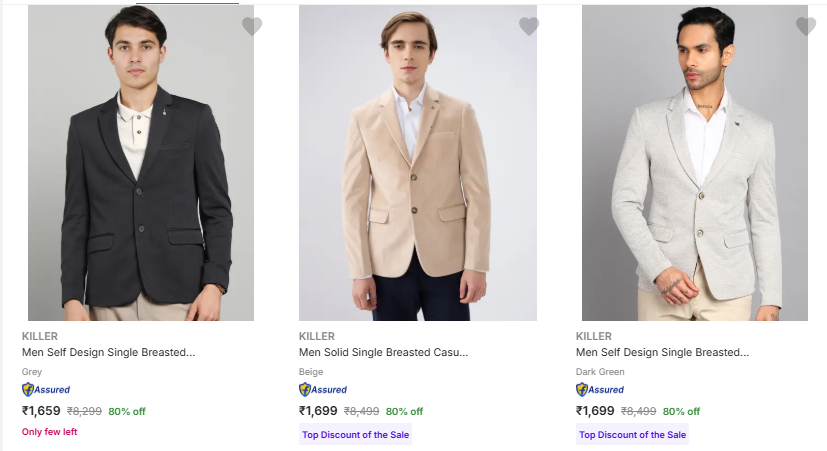
Task: Click first 'Men Self Design Single Breasted' title
Action: click(108, 352)
